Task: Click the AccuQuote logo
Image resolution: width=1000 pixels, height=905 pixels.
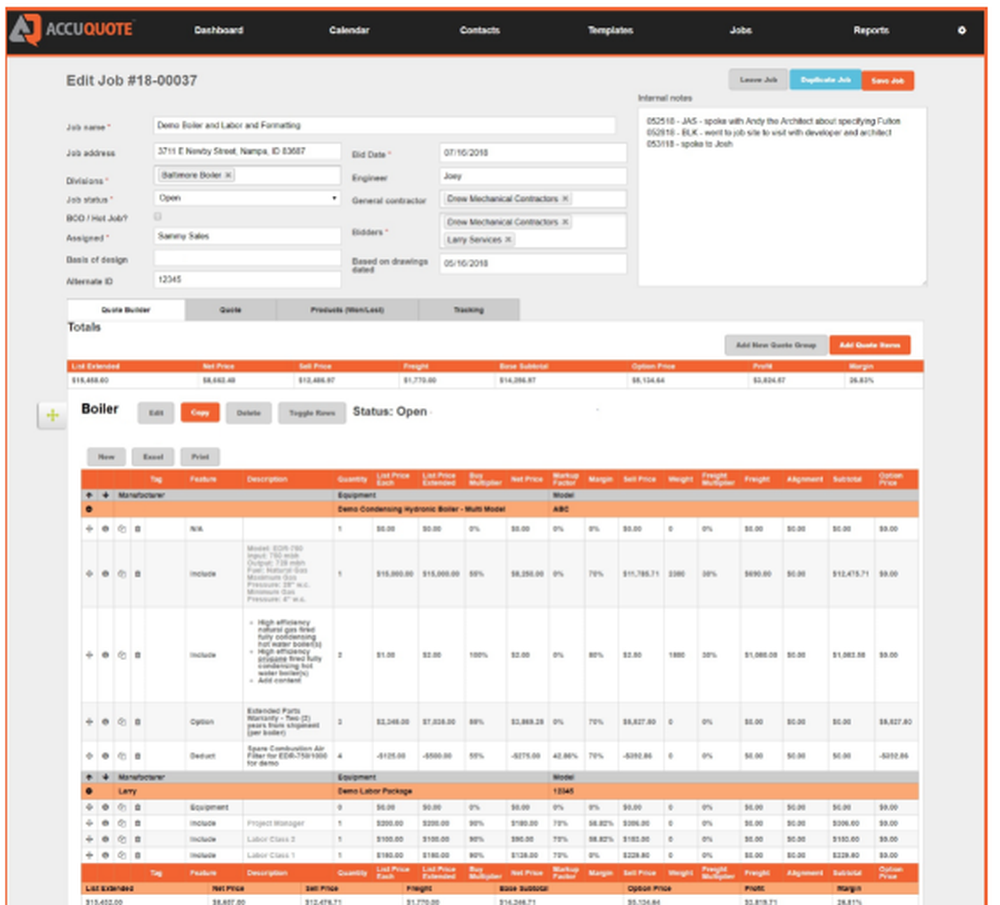Action: click(72, 29)
